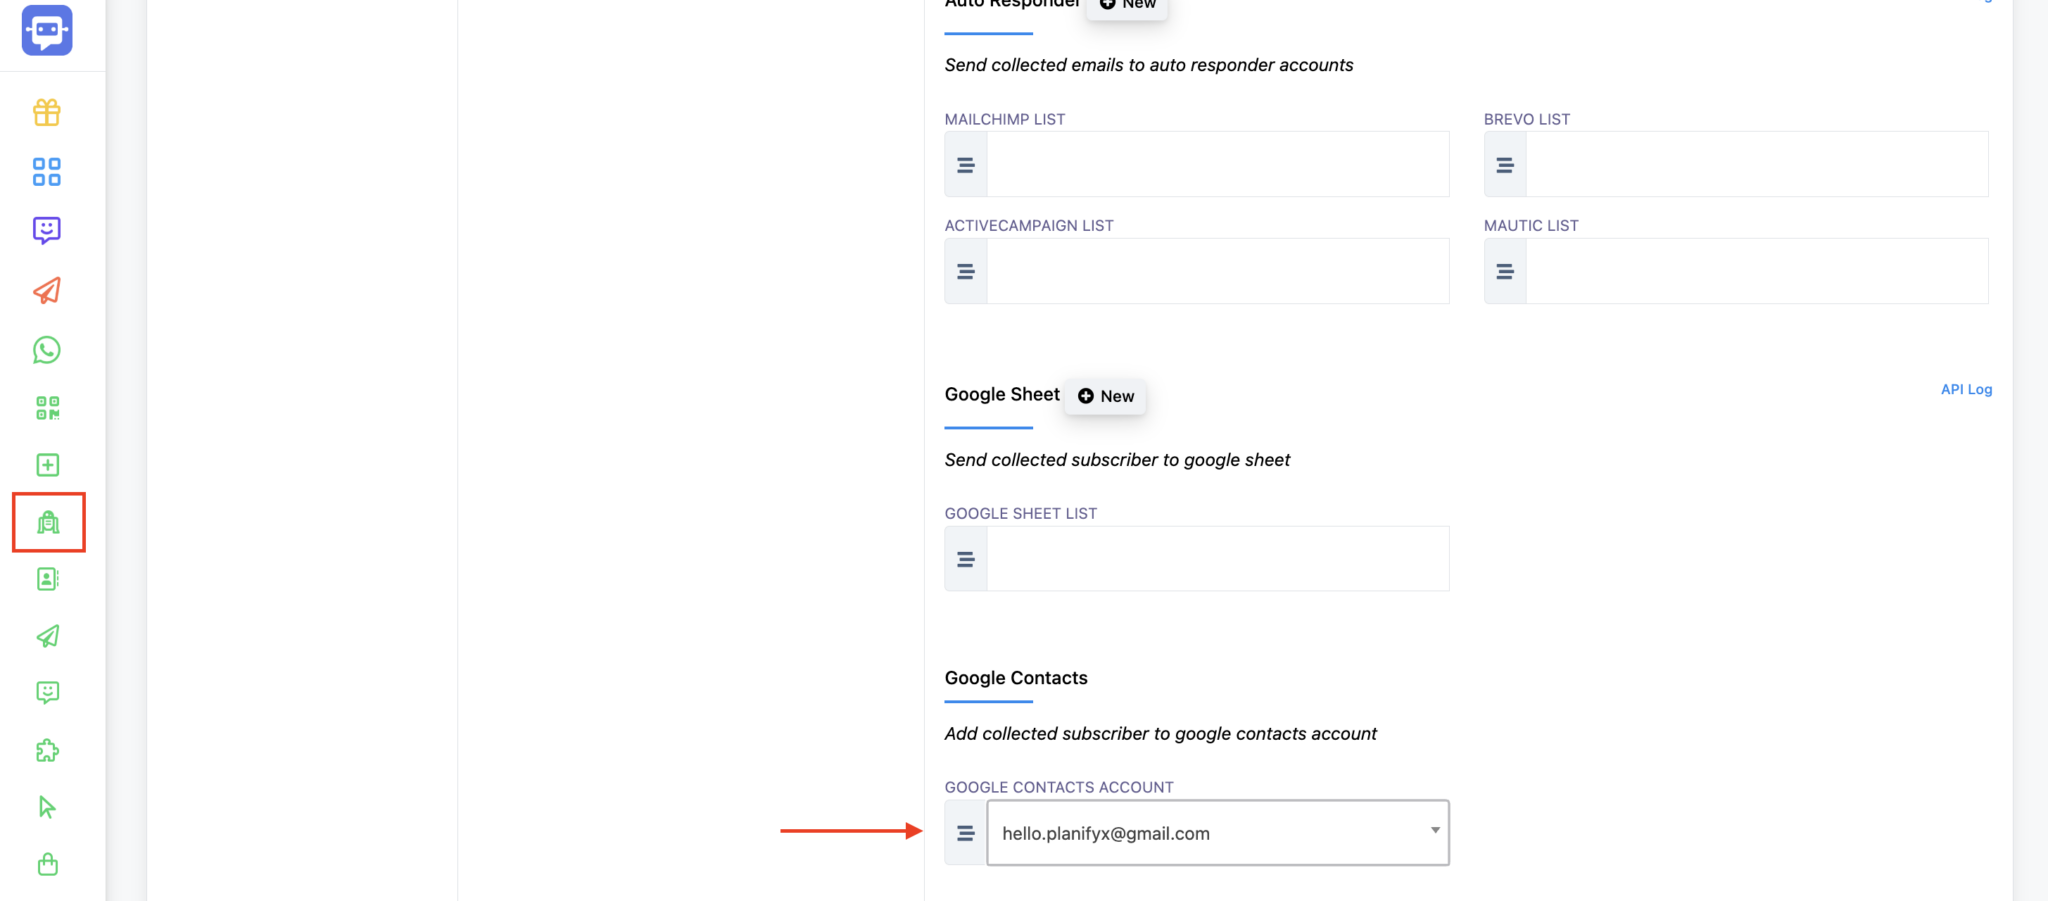Image resolution: width=2048 pixels, height=901 pixels.
Task: Click the ACTIVECAMPAIGN LIST label
Action: 1029,226
